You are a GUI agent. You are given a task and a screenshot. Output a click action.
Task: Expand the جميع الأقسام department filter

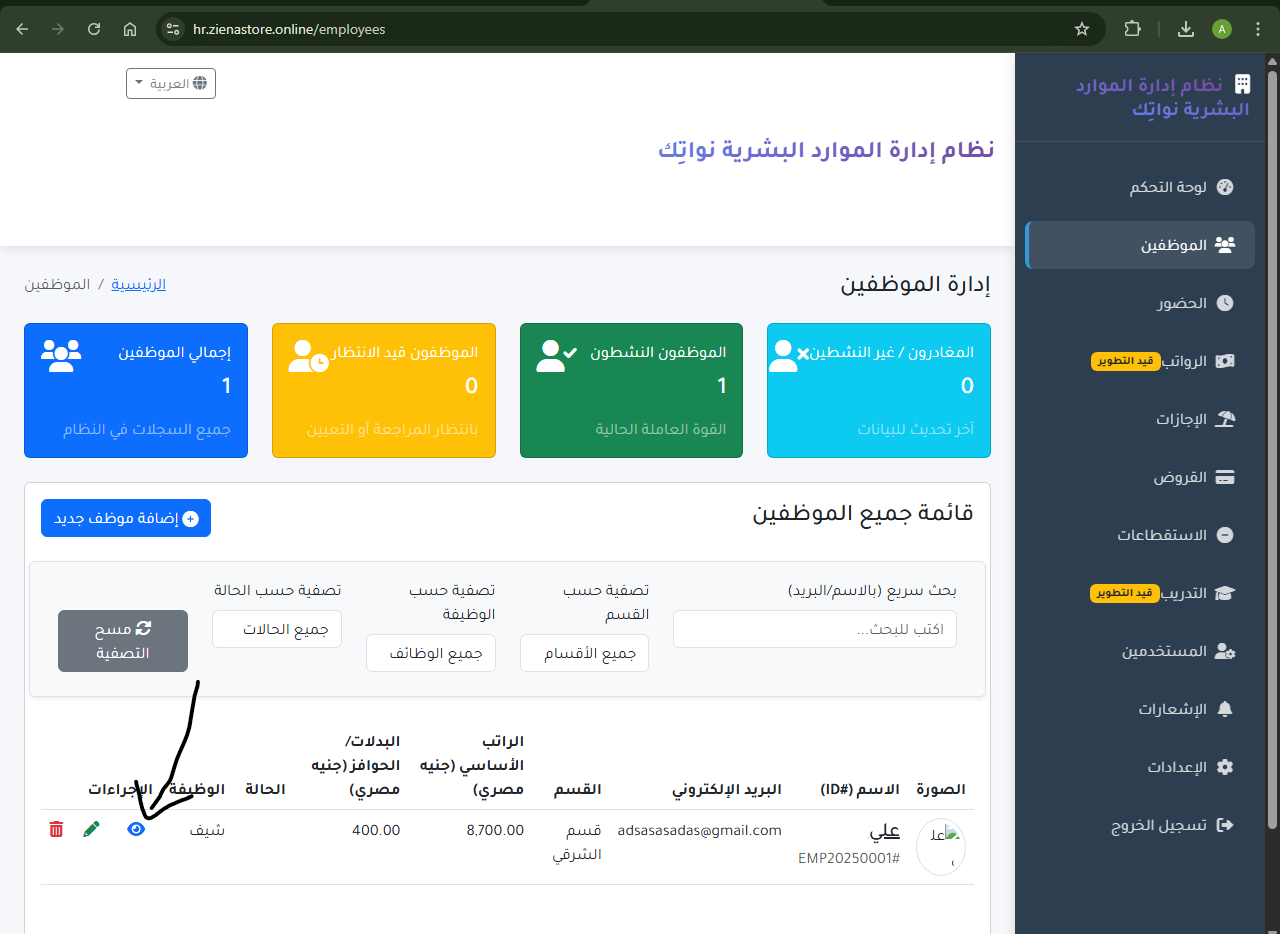(x=584, y=653)
